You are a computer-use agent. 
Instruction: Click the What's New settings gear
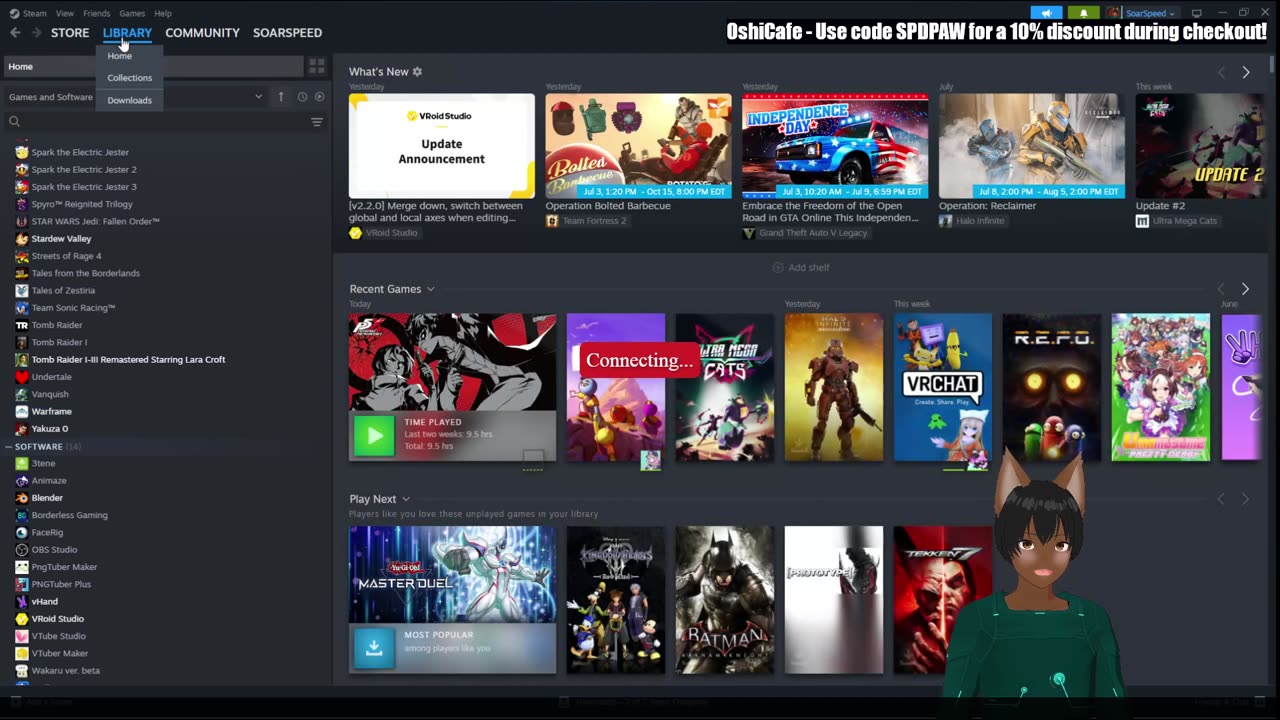click(417, 72)
